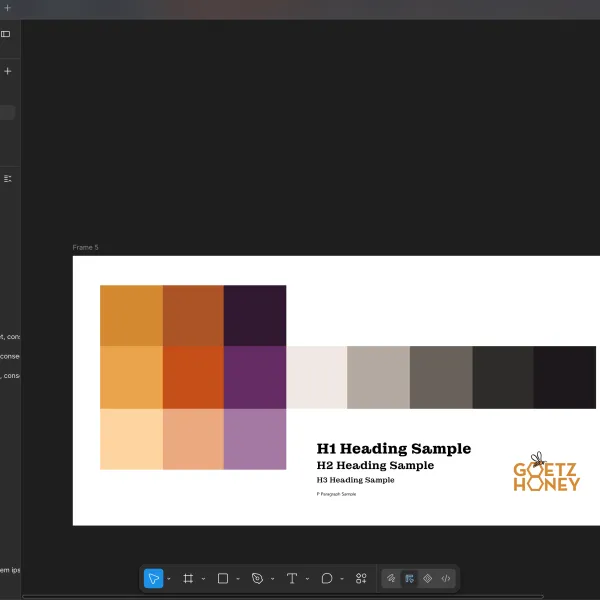Select the pale peach bottom-left swatch

[131, 439]
